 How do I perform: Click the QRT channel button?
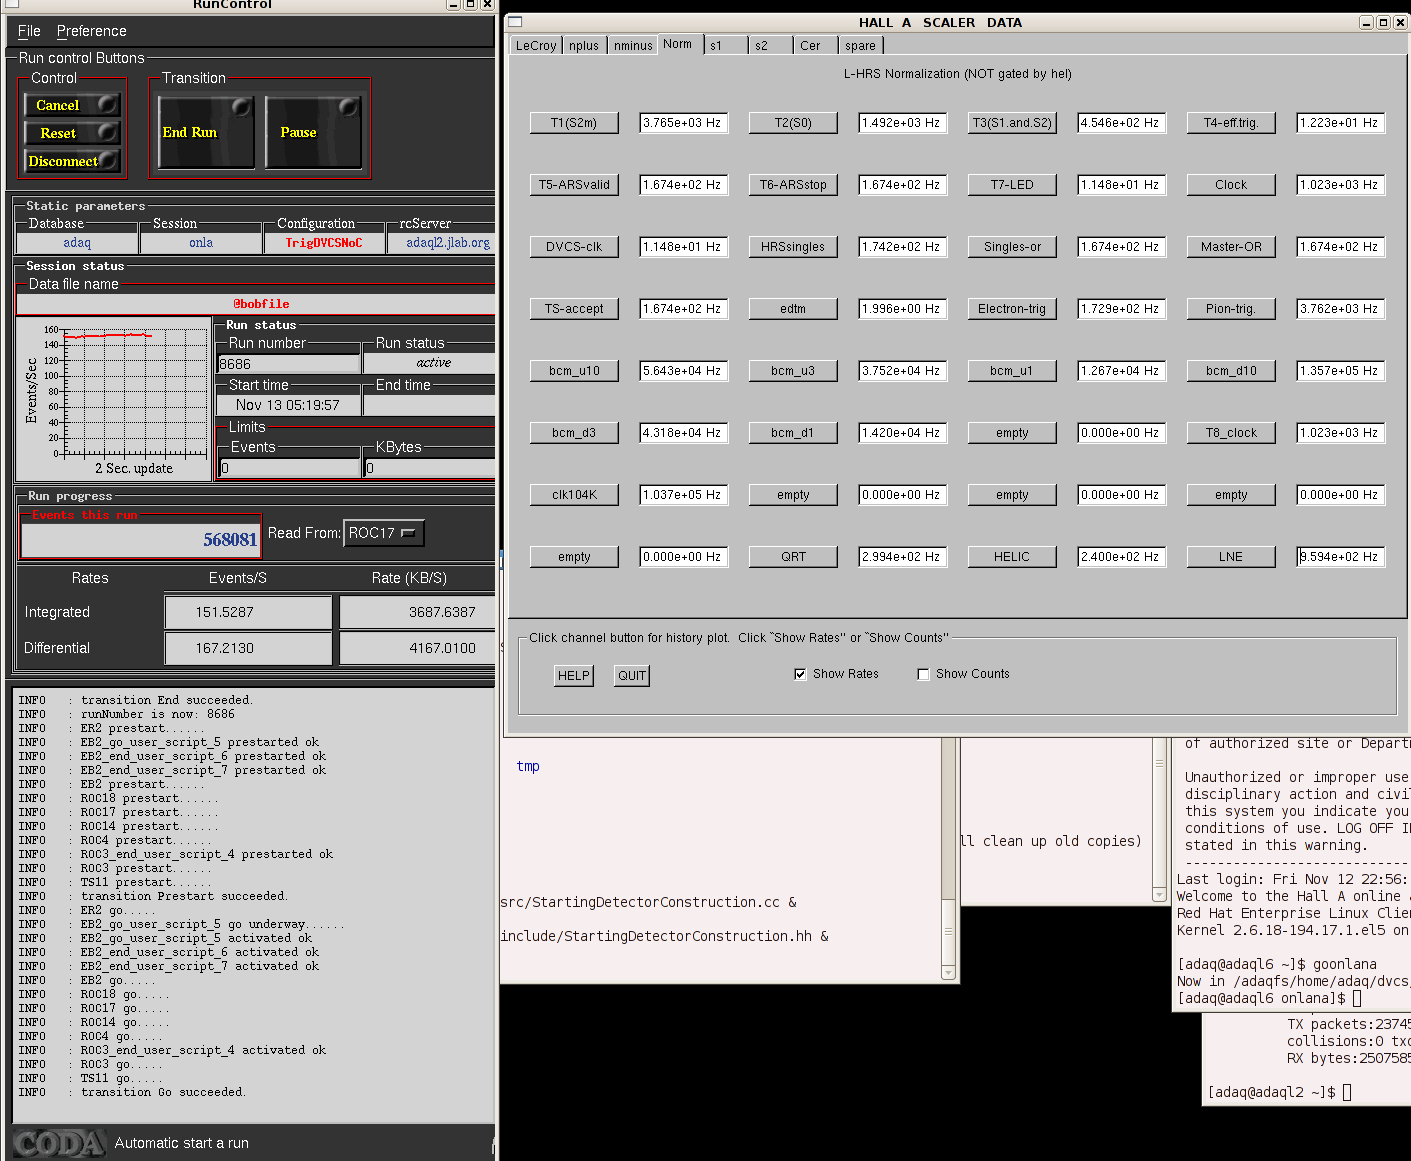click(793, 557)
